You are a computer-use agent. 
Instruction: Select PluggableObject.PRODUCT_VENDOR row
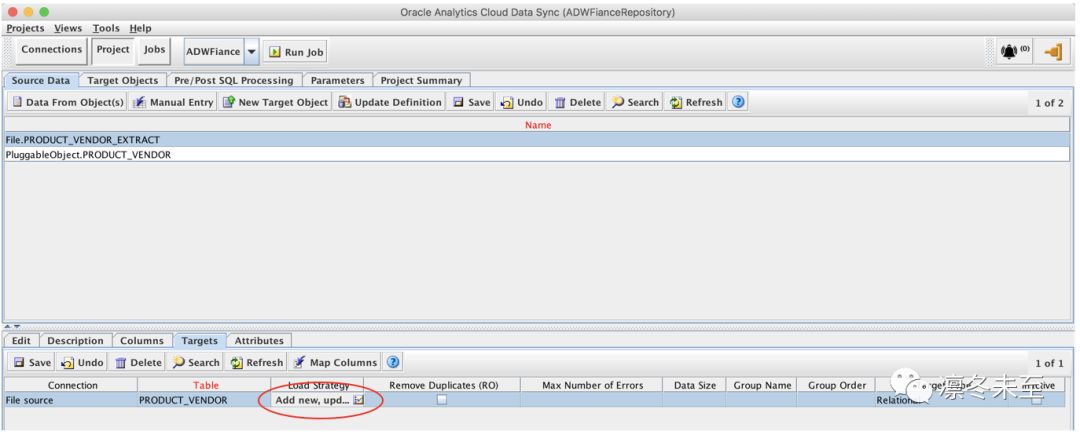538,155
